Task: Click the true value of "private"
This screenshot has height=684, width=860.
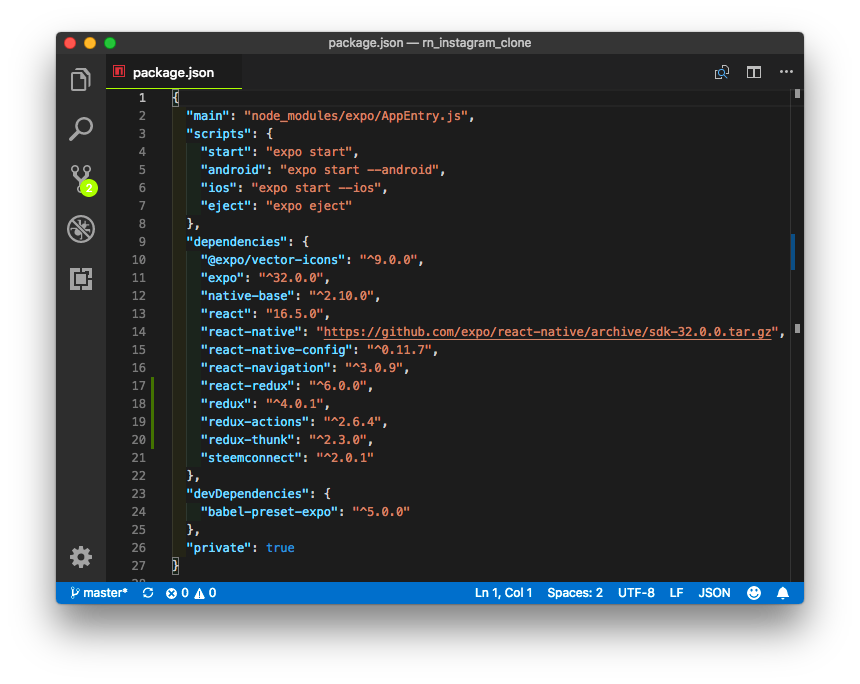Action: click(280, 548)
